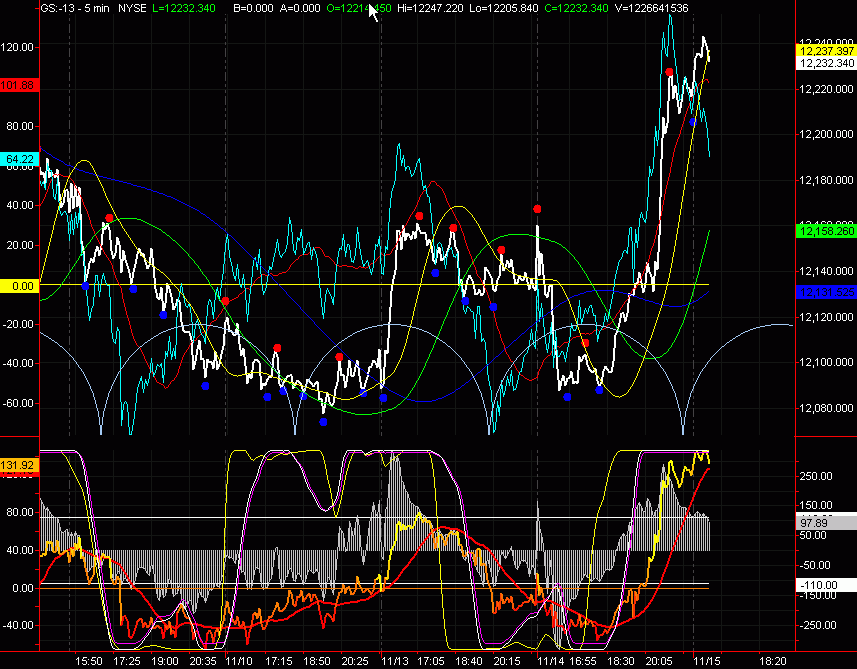Select the topmost red dot marker in price chart
This screenshot has width=857, height=669.
(669, 72)
